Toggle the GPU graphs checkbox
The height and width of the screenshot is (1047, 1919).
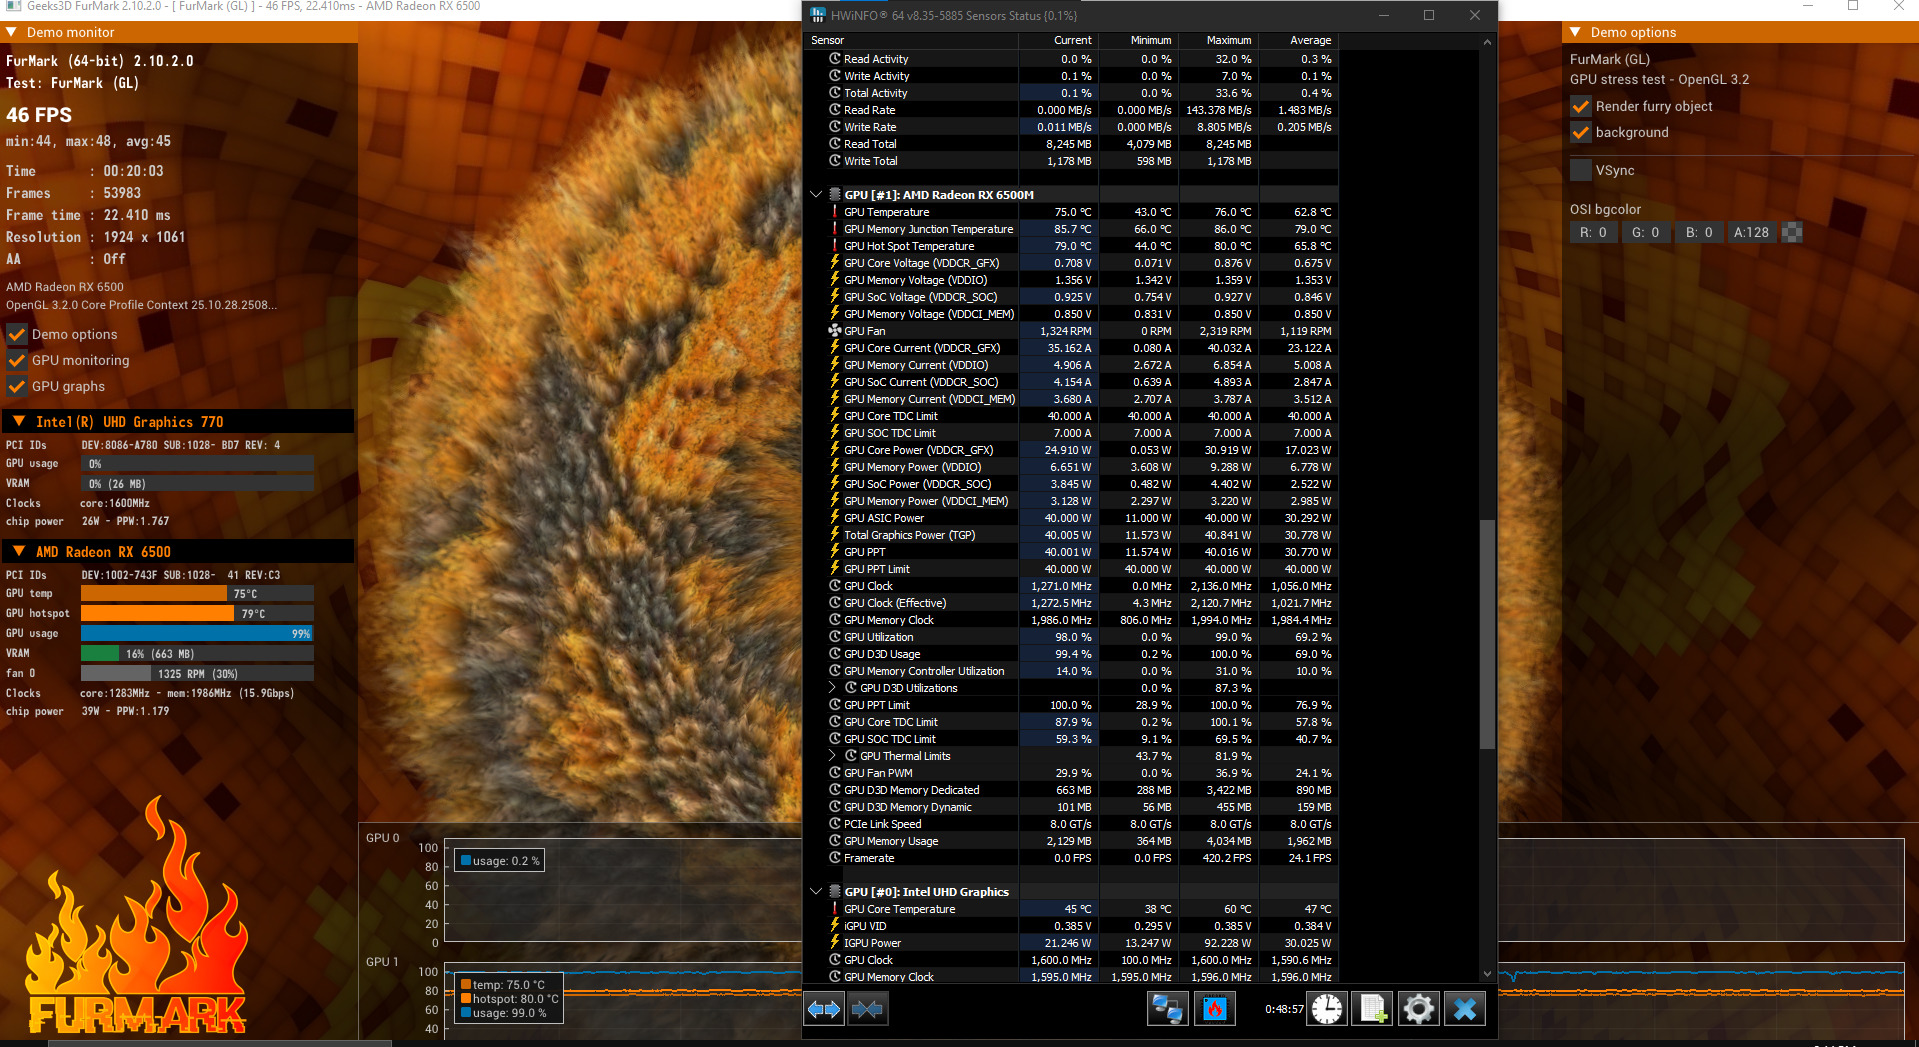17,386
